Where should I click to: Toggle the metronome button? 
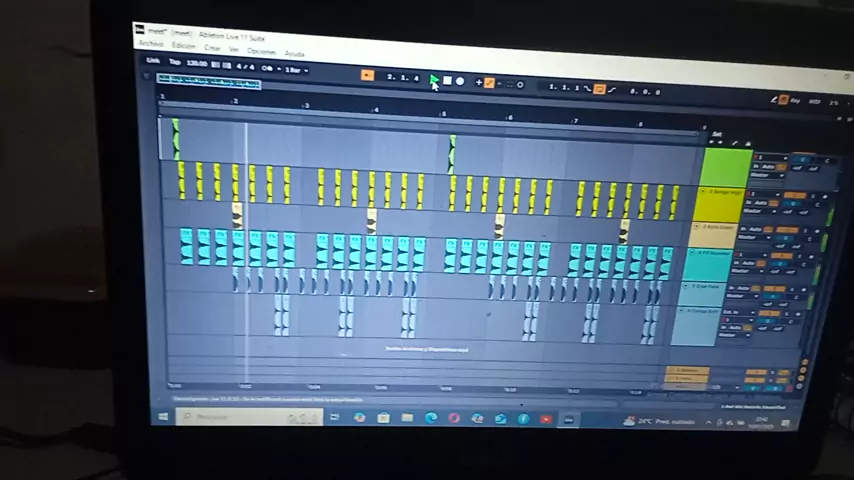[267, 68]
